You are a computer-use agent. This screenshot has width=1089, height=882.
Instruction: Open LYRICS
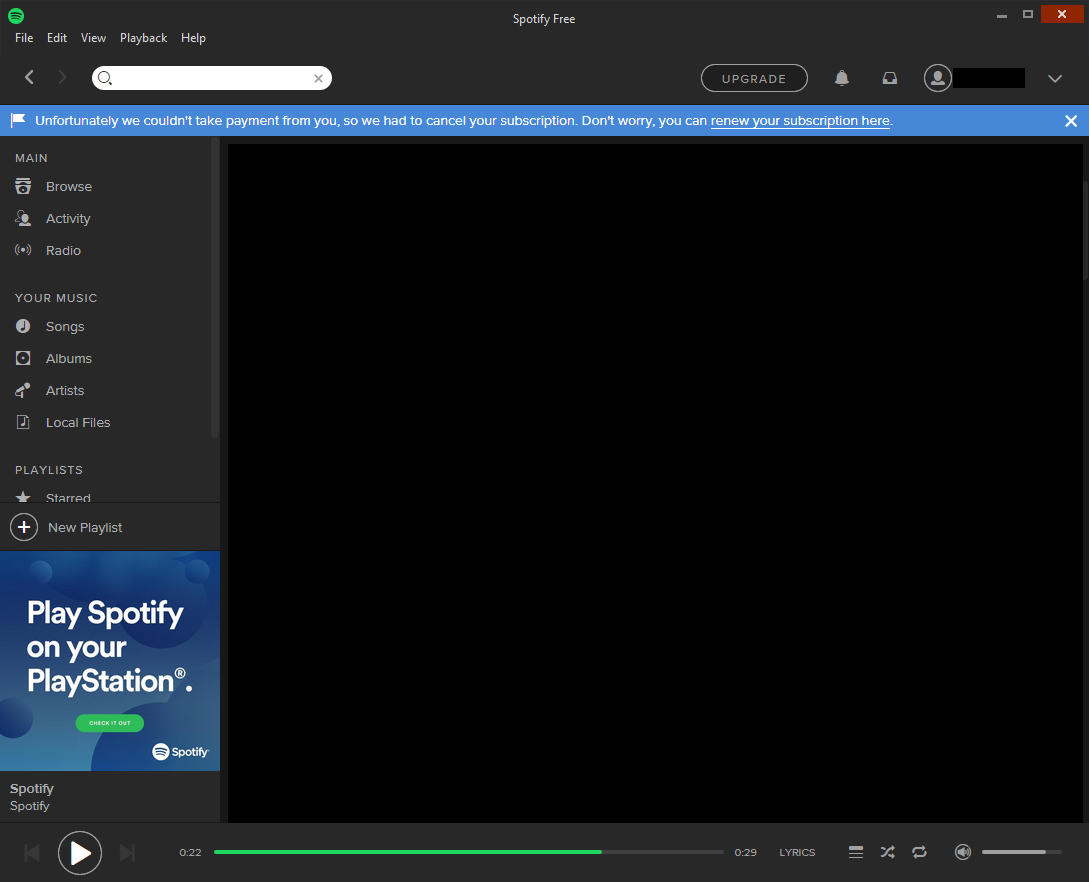(797, 853)
